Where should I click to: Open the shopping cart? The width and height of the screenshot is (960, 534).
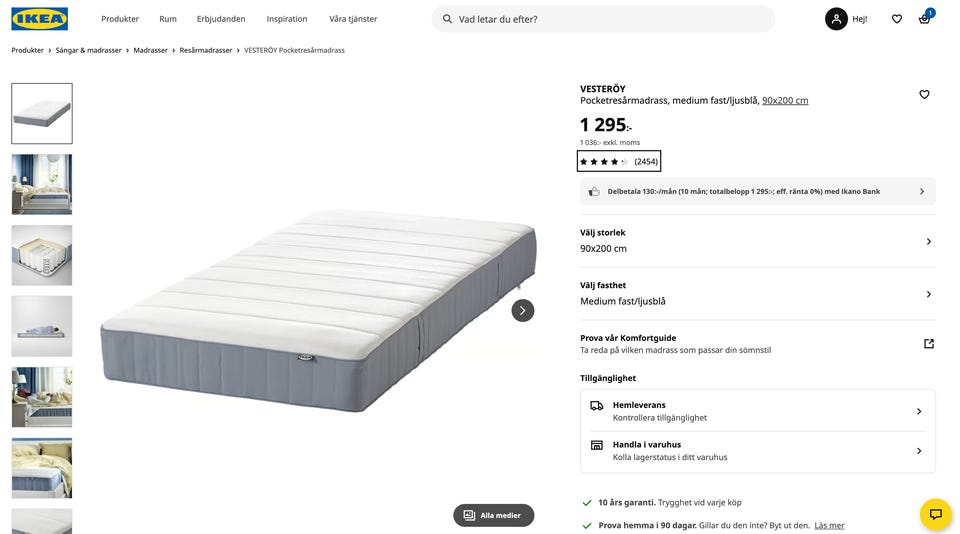925,19
